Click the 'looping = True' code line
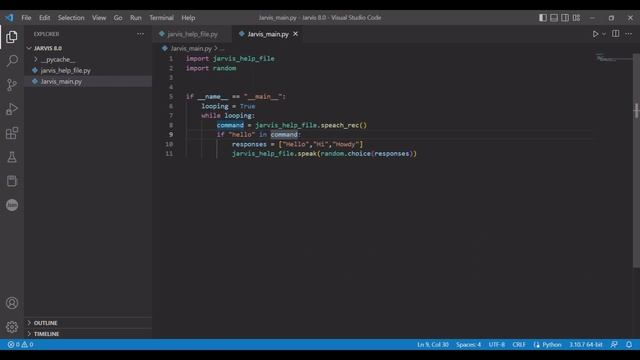 (x=228, y=106)
